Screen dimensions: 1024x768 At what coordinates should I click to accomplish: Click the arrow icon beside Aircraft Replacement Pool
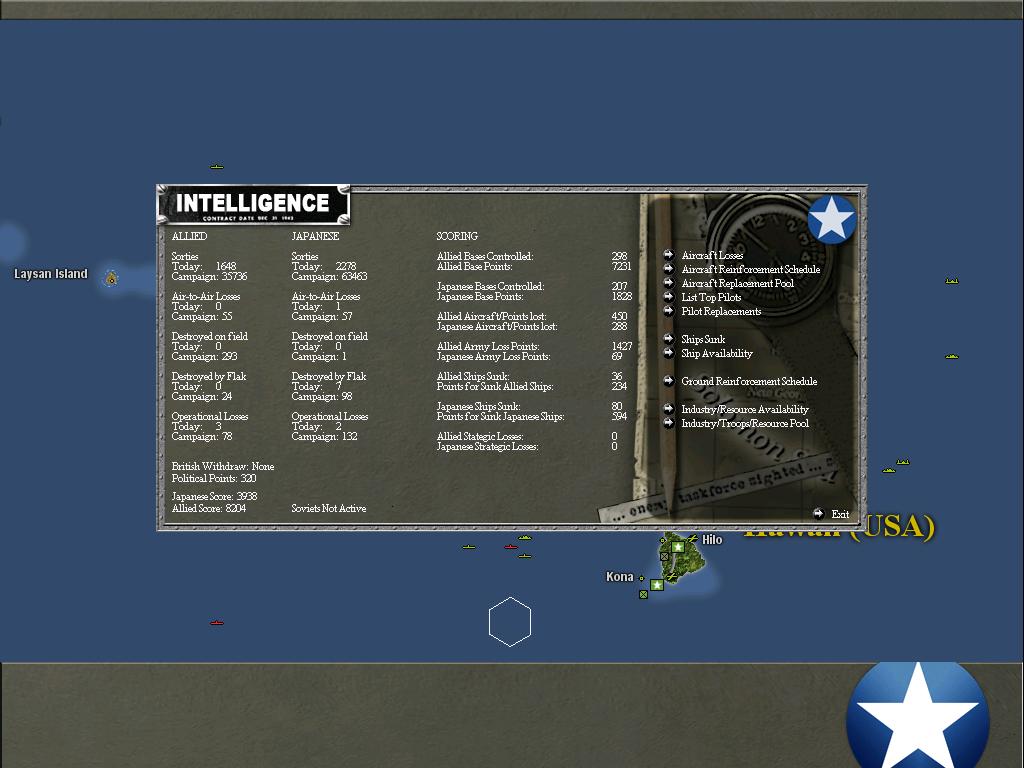(668, 283)
